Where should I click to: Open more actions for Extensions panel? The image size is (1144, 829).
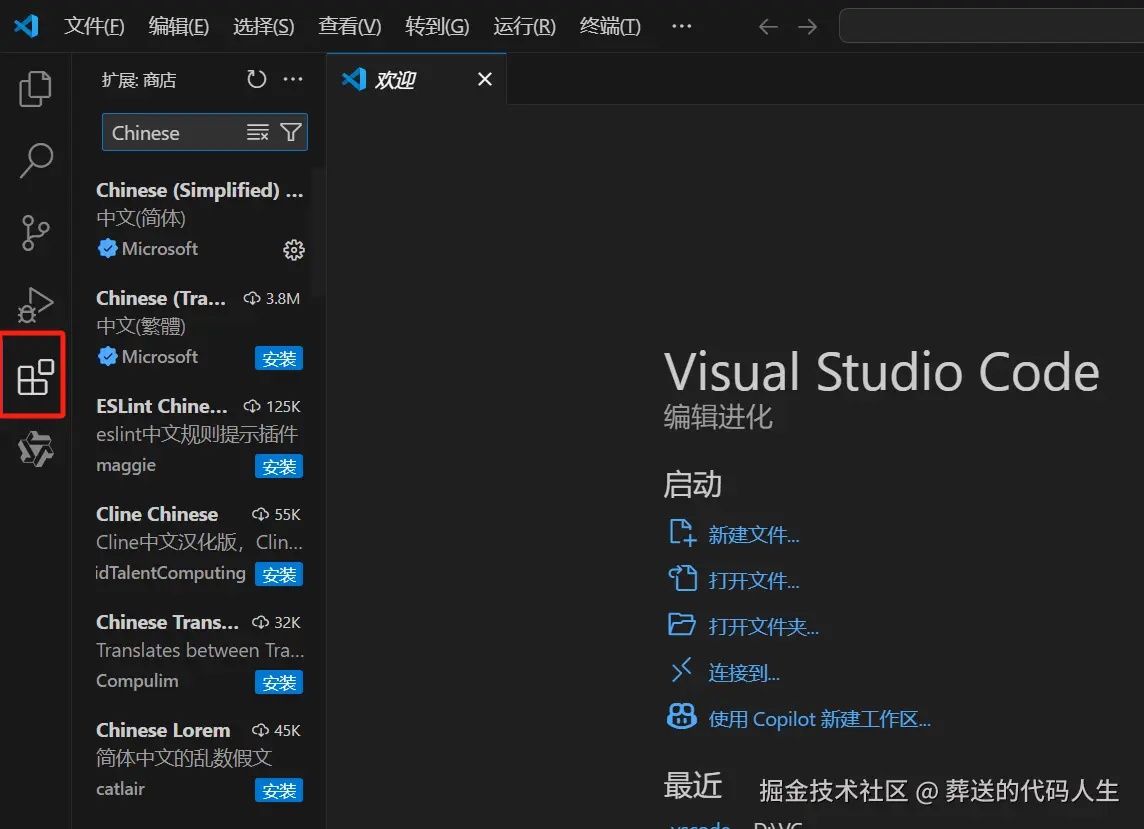tap(293, 79)
